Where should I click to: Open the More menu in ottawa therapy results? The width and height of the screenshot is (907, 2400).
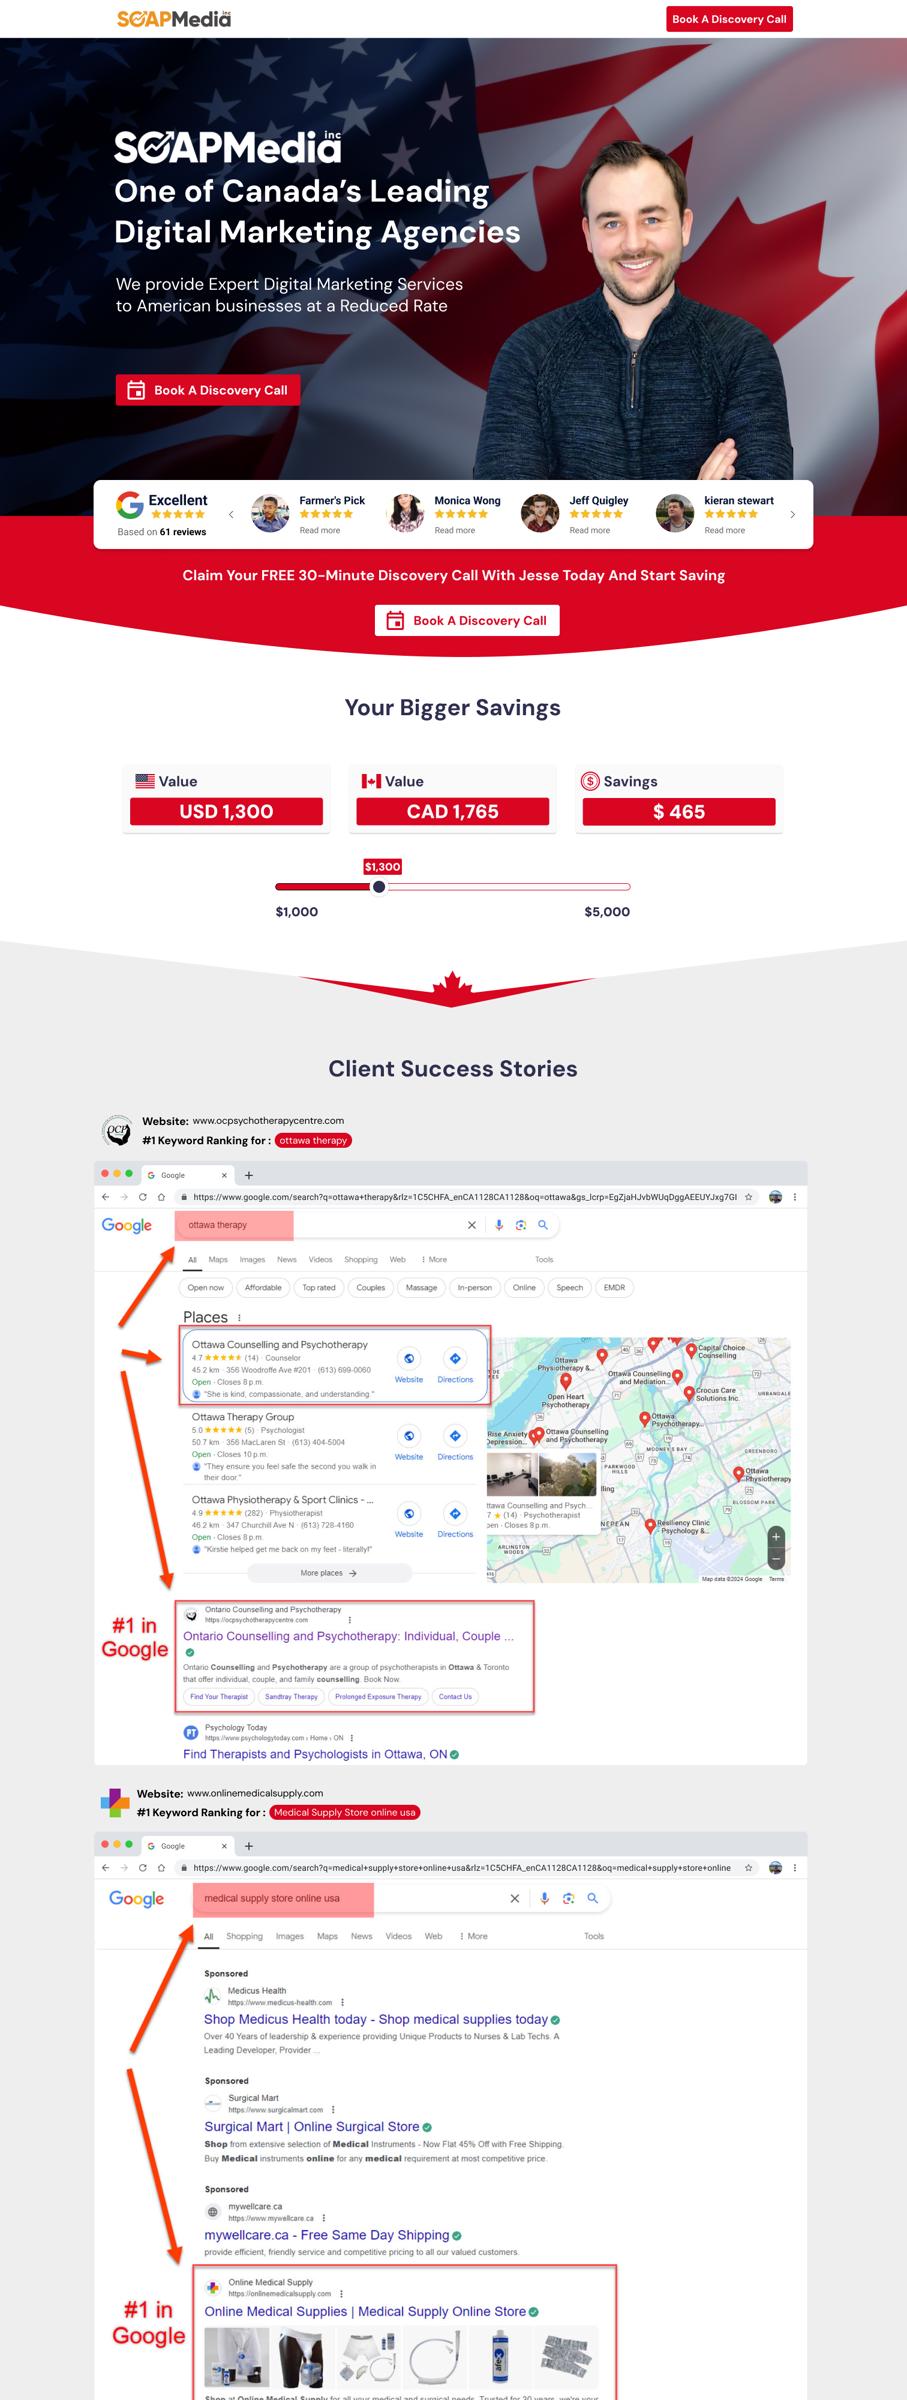(x=435, y=1260)
